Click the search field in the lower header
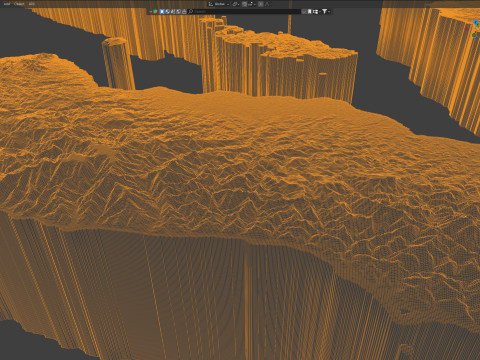 (246, 12)
